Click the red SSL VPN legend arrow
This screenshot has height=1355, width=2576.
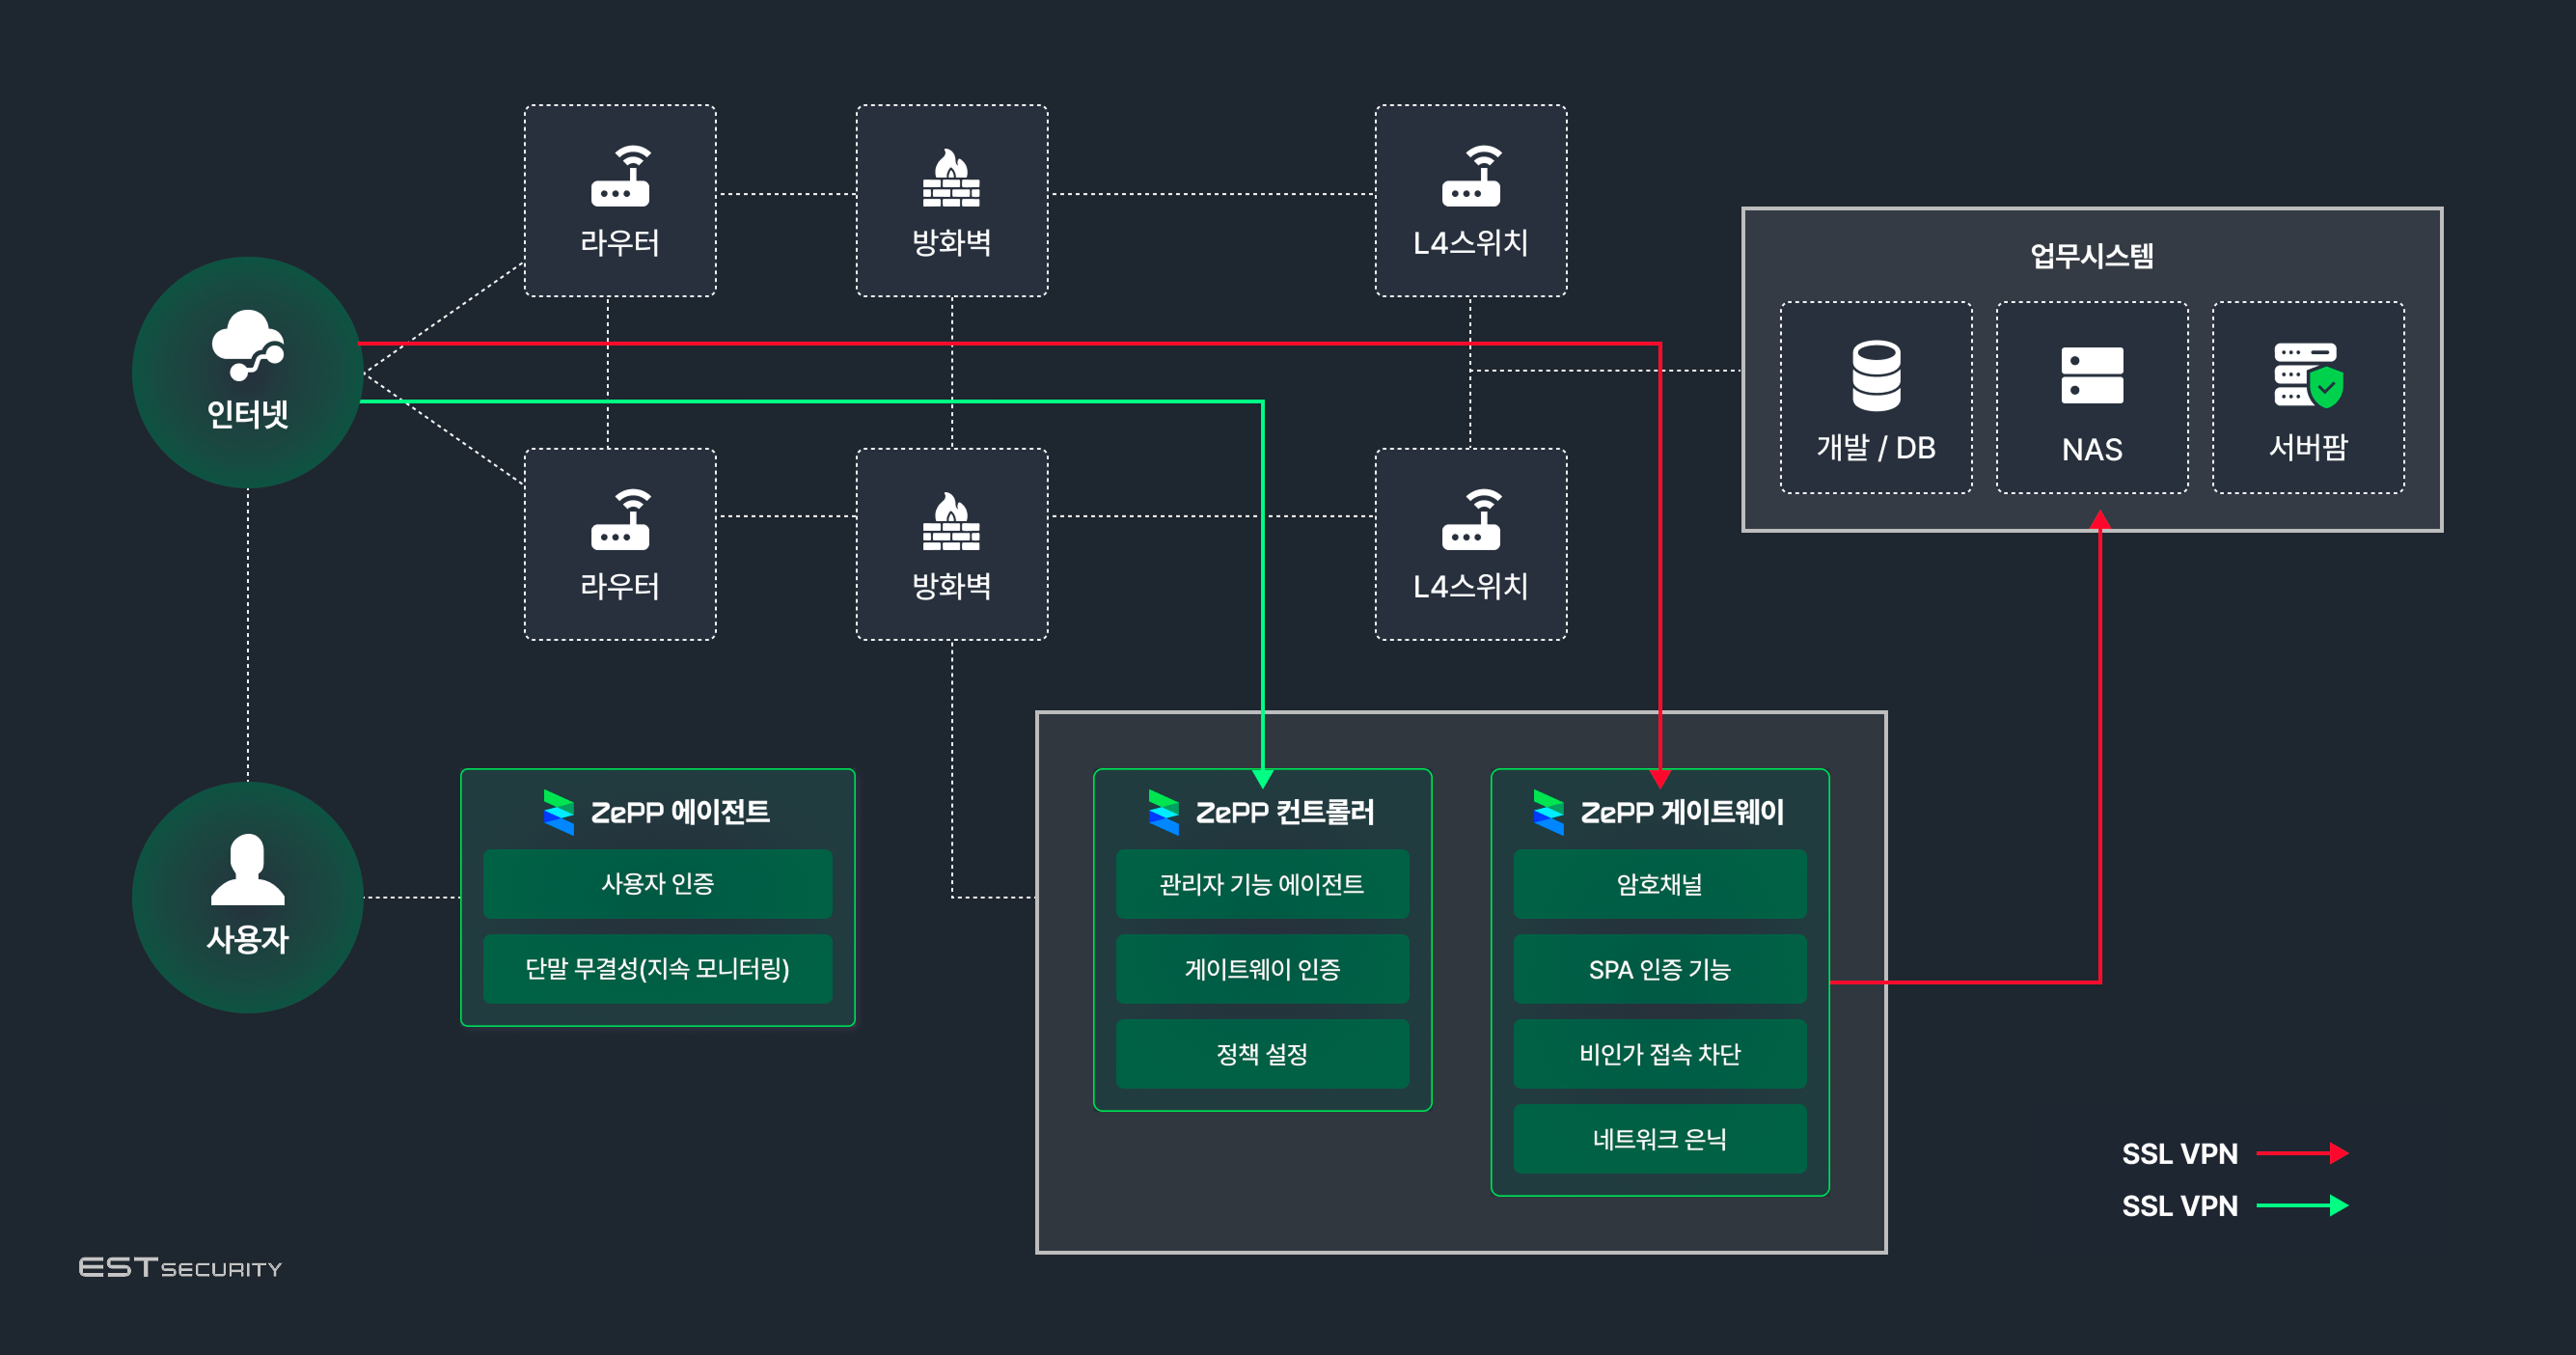(2302, 1153)
